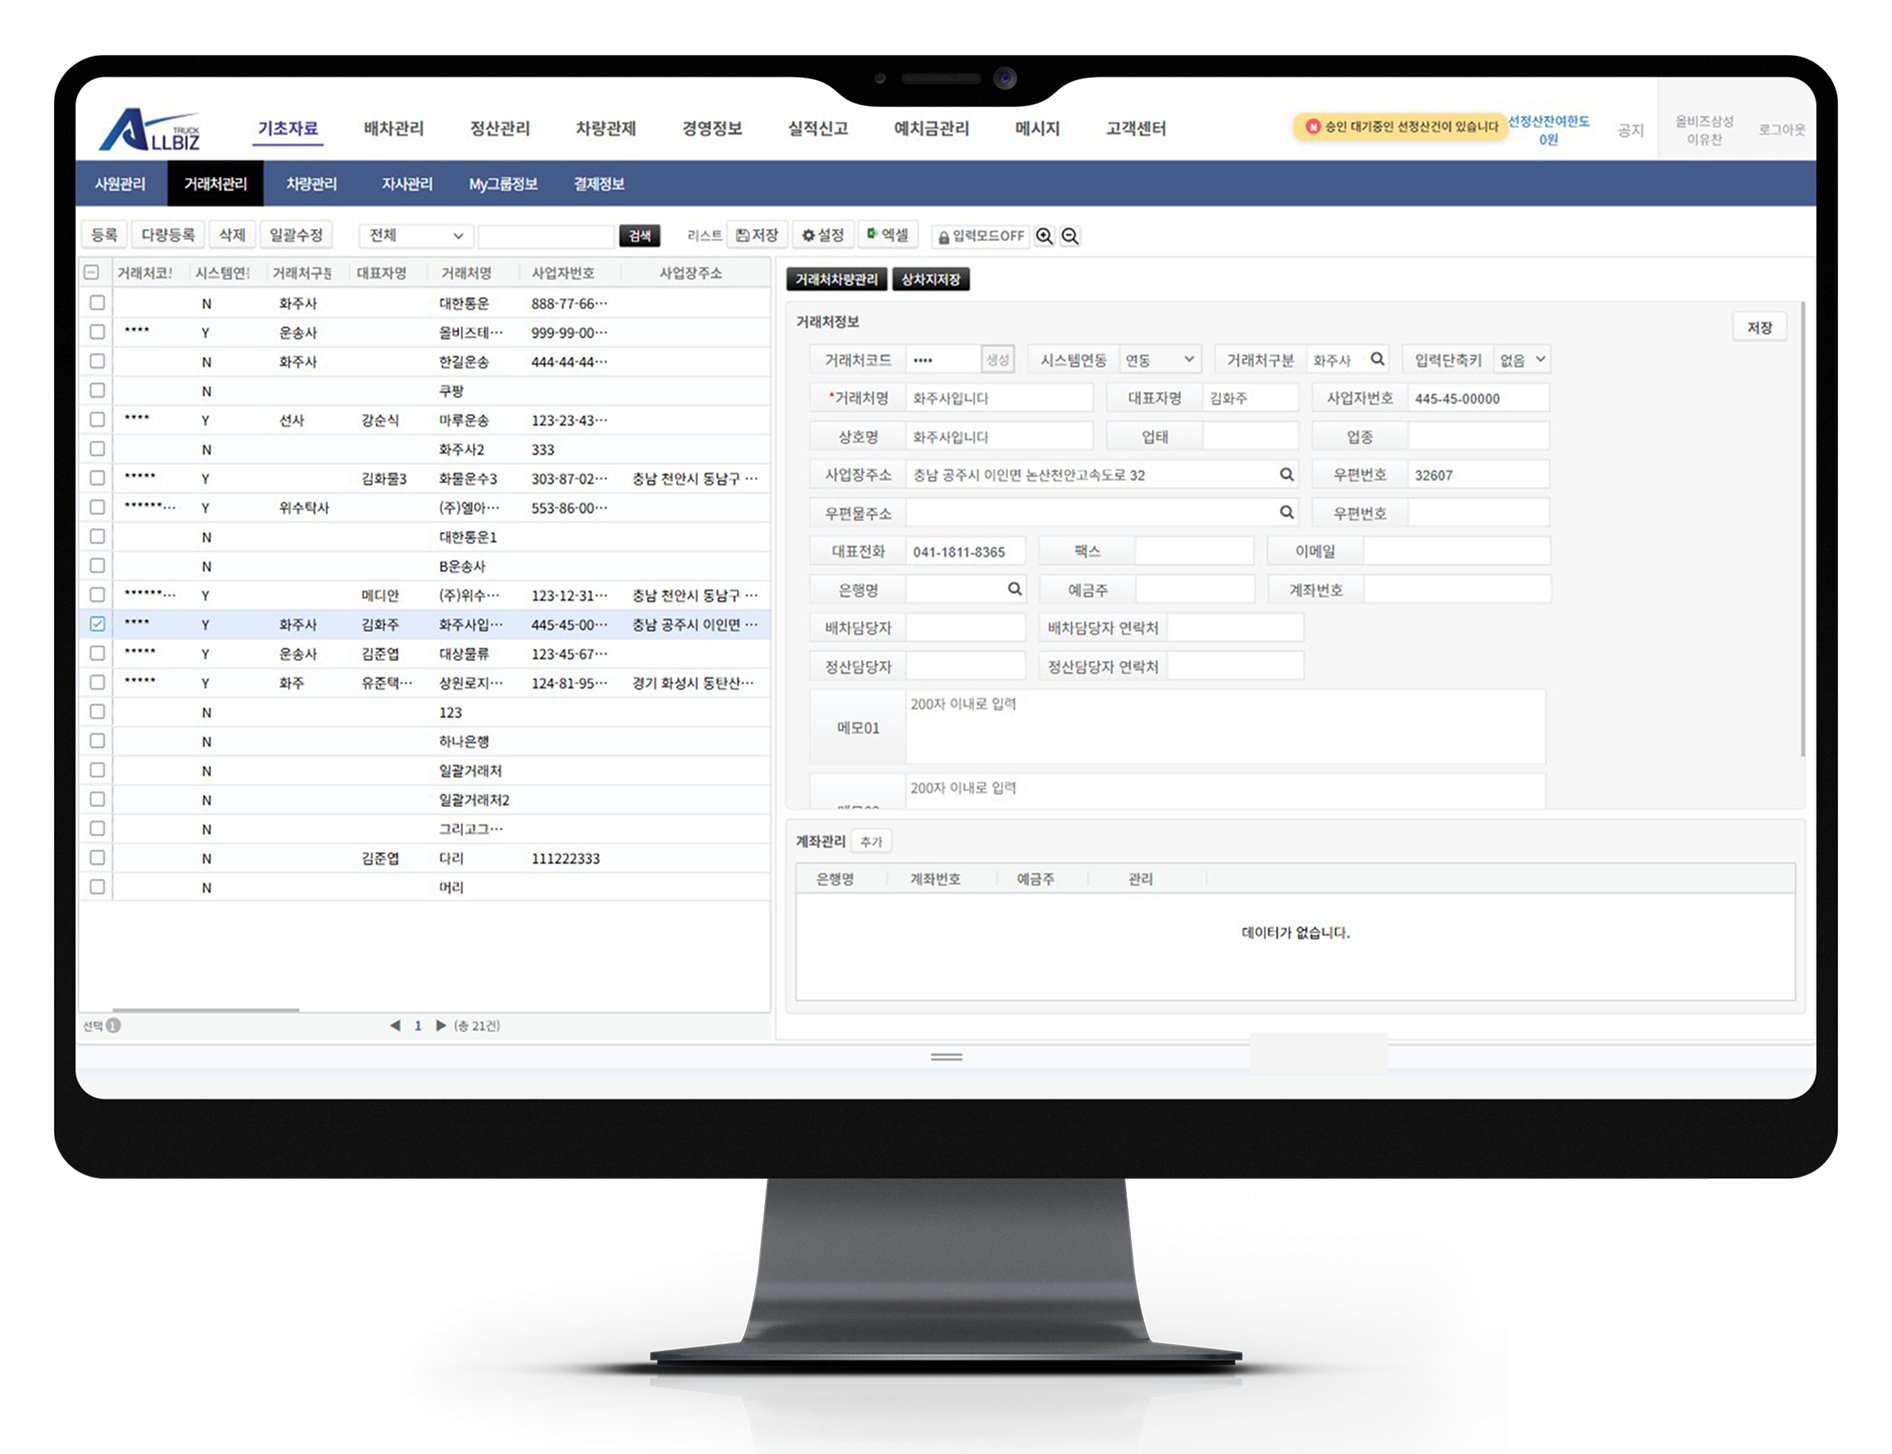Uncheck the selected 화주사입니다 row checkbox
Image resolution: width=1892 pixels, height=1454 pixels.
(97, 624)
